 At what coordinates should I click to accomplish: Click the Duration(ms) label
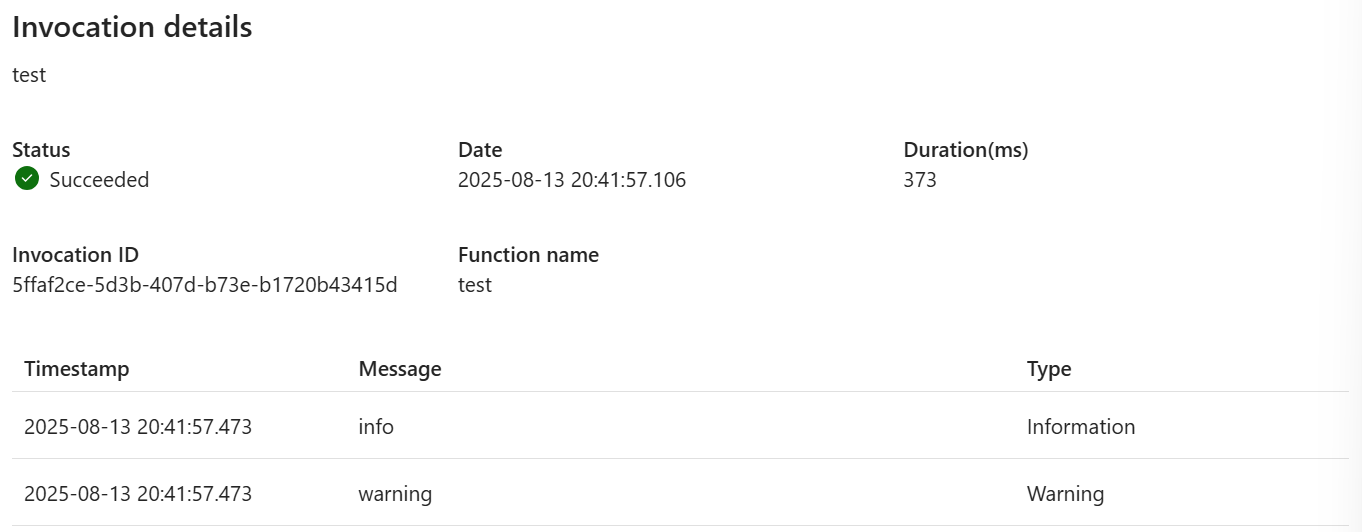[966, 150]
